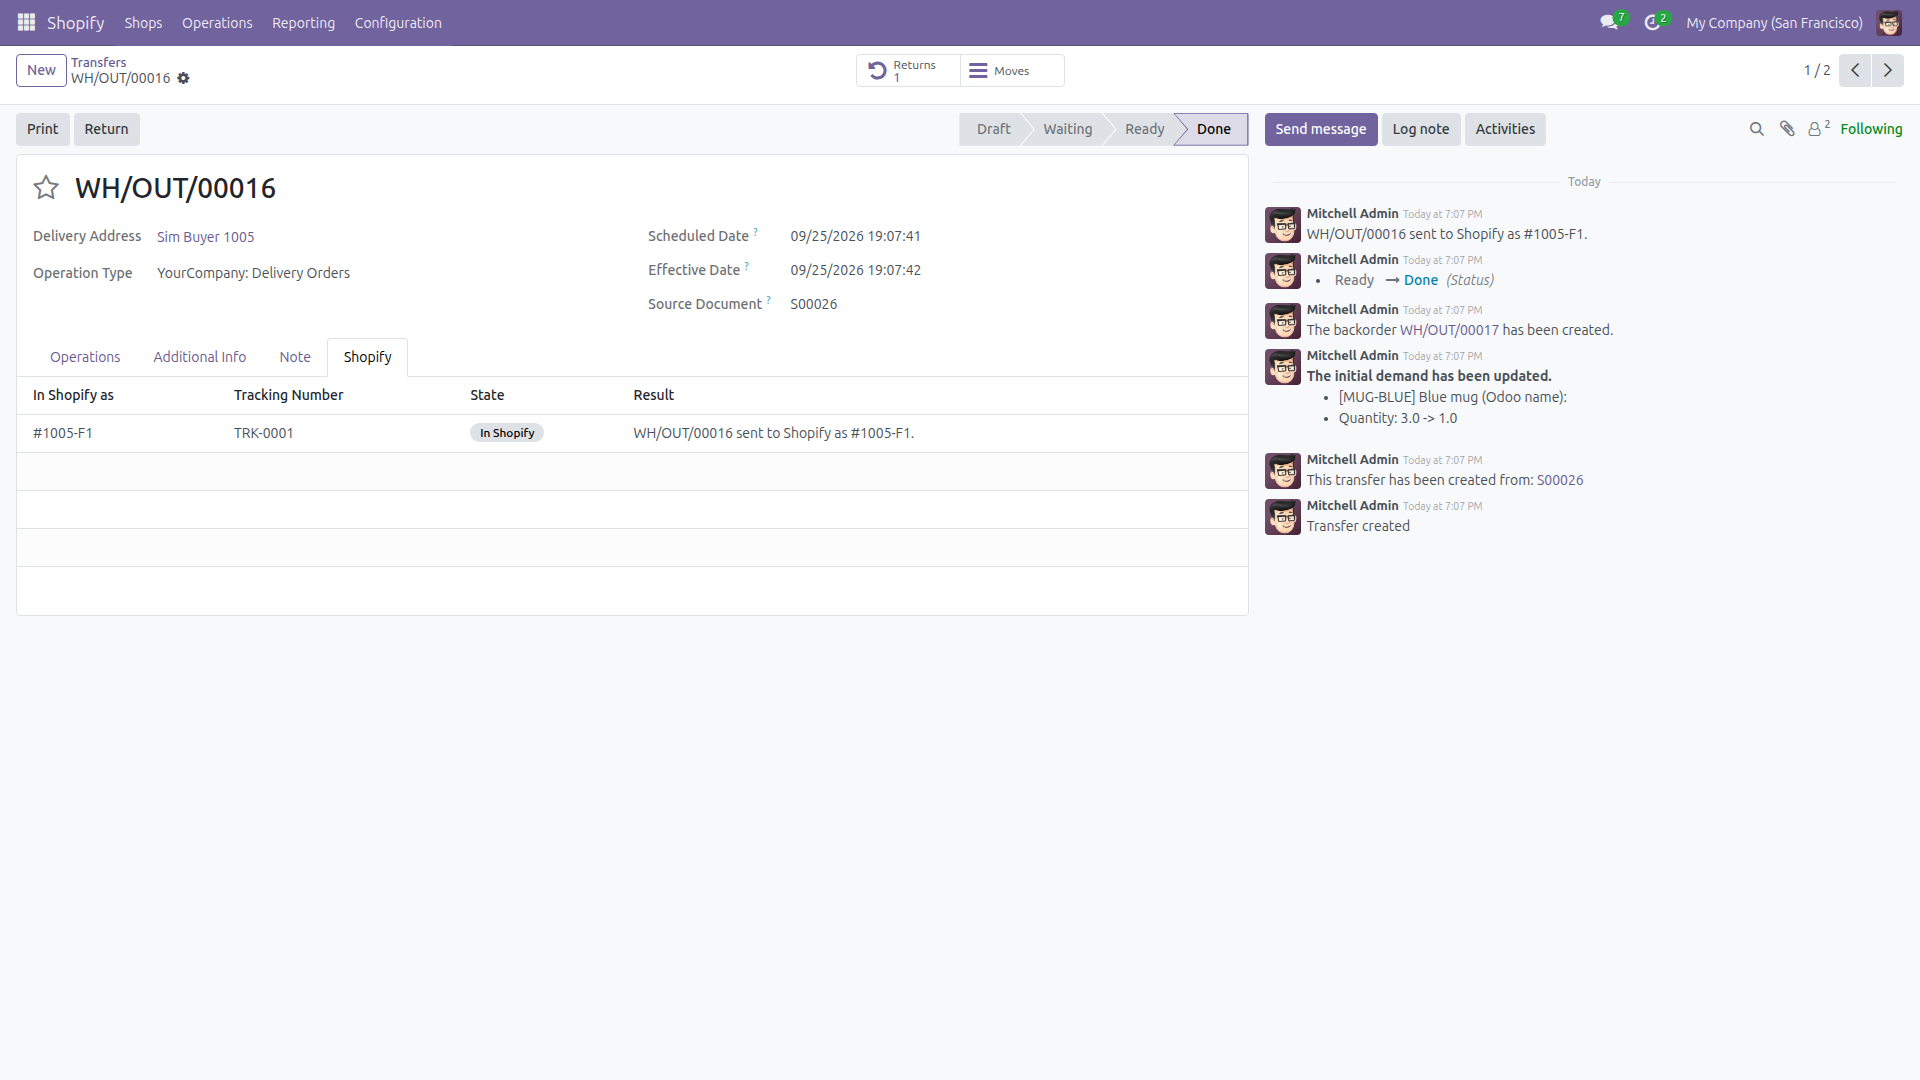
Task: Click tracking number TRK-0001
Action: [264, 433]
